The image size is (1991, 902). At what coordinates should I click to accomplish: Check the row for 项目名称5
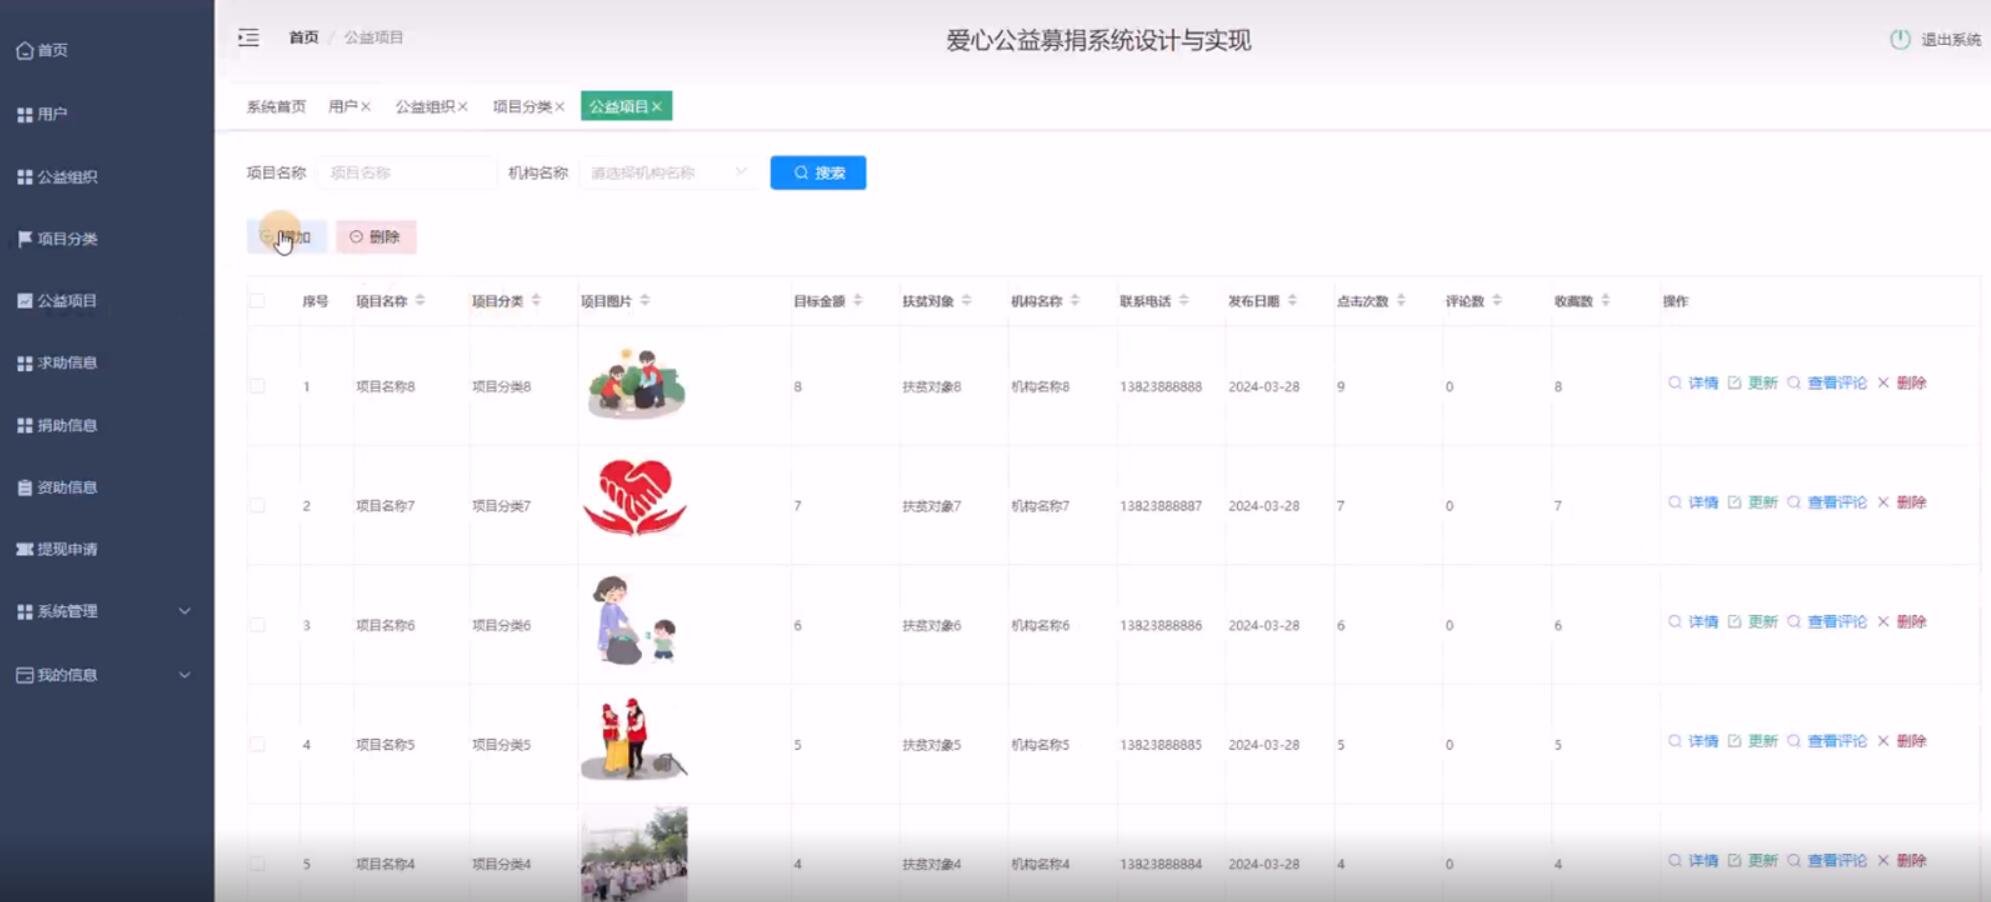click(257, 745)
